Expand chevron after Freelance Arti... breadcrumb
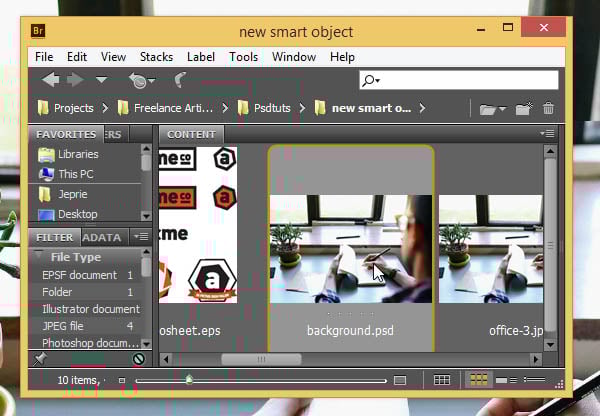Screen dimensions: 600x416 tap(225, 108)
